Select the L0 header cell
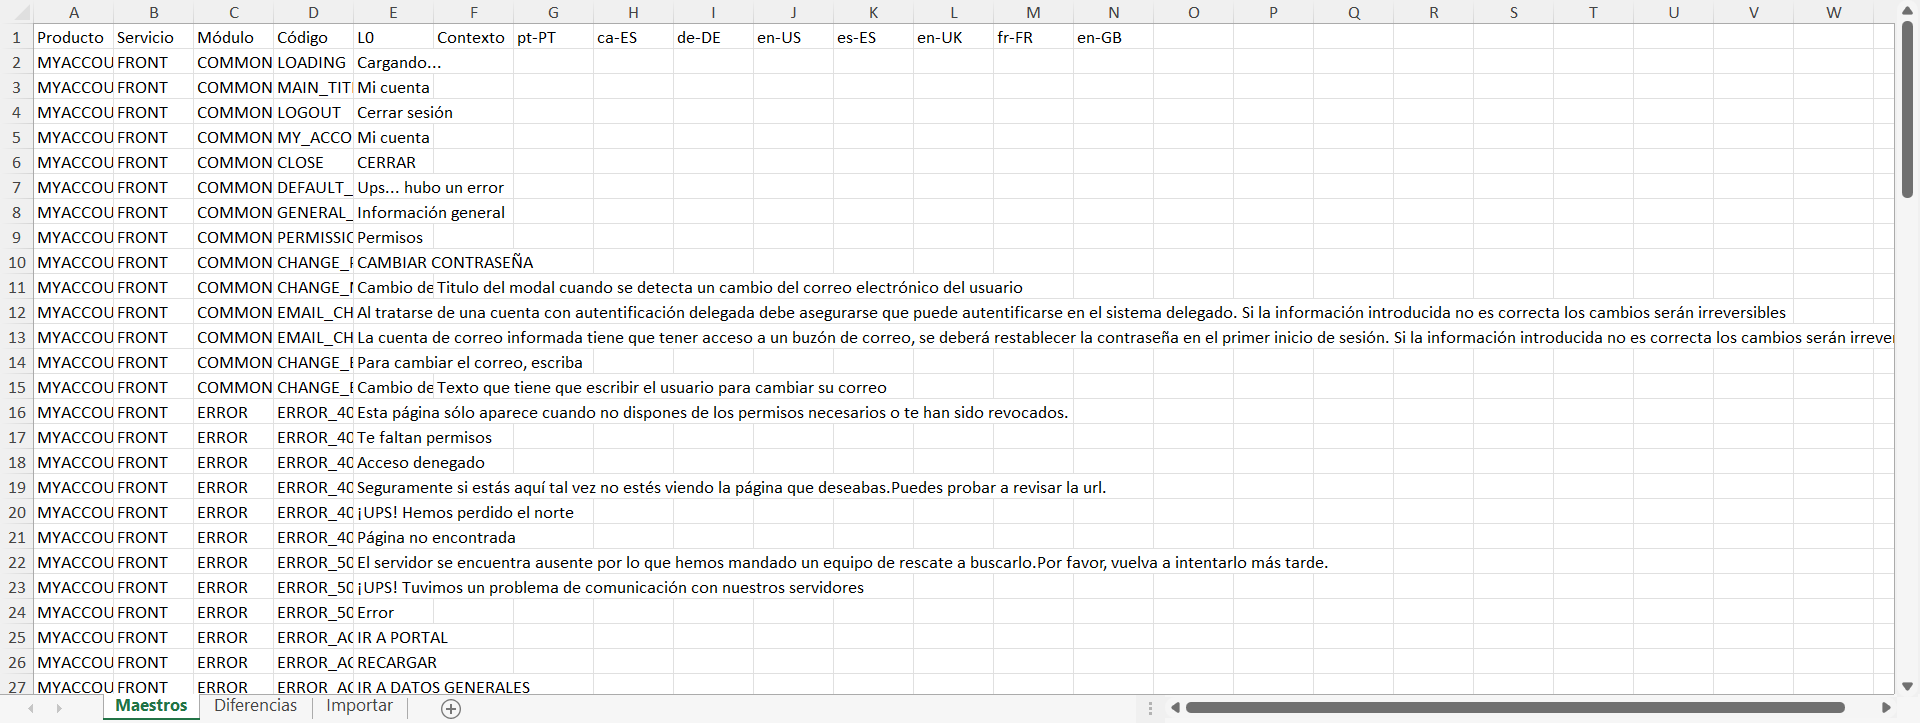The height and width of the screenshot is (723, 1920). click(x=394, y=37)
